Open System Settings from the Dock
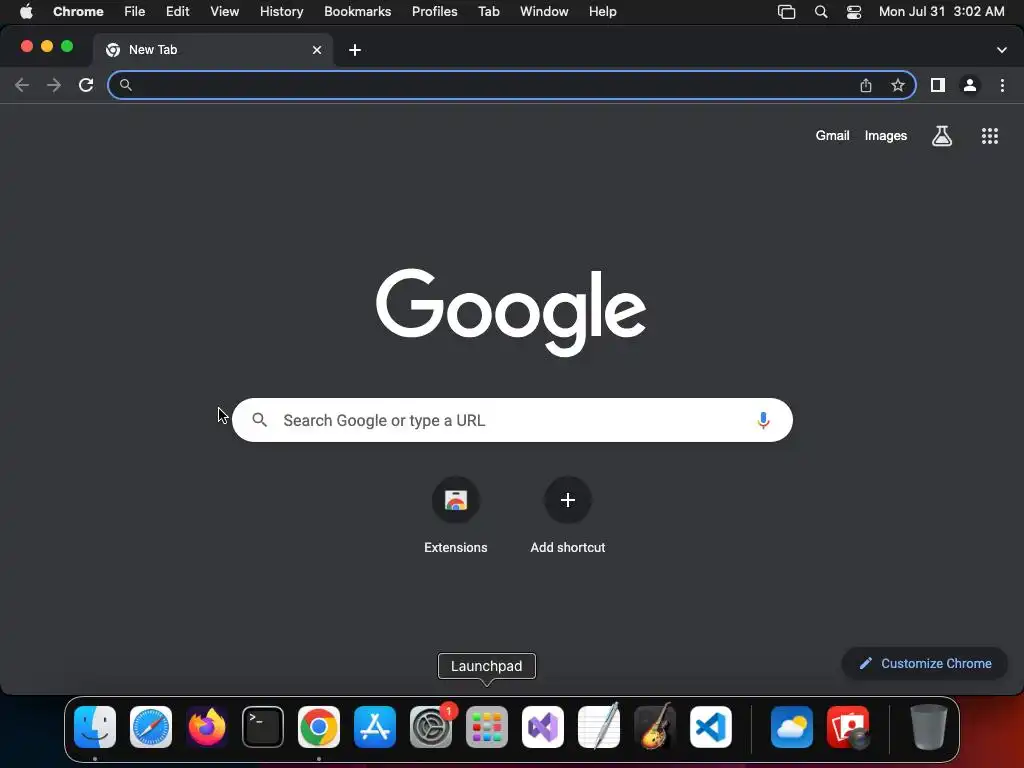The image size is (1024, 768). [x=431, y=727]
